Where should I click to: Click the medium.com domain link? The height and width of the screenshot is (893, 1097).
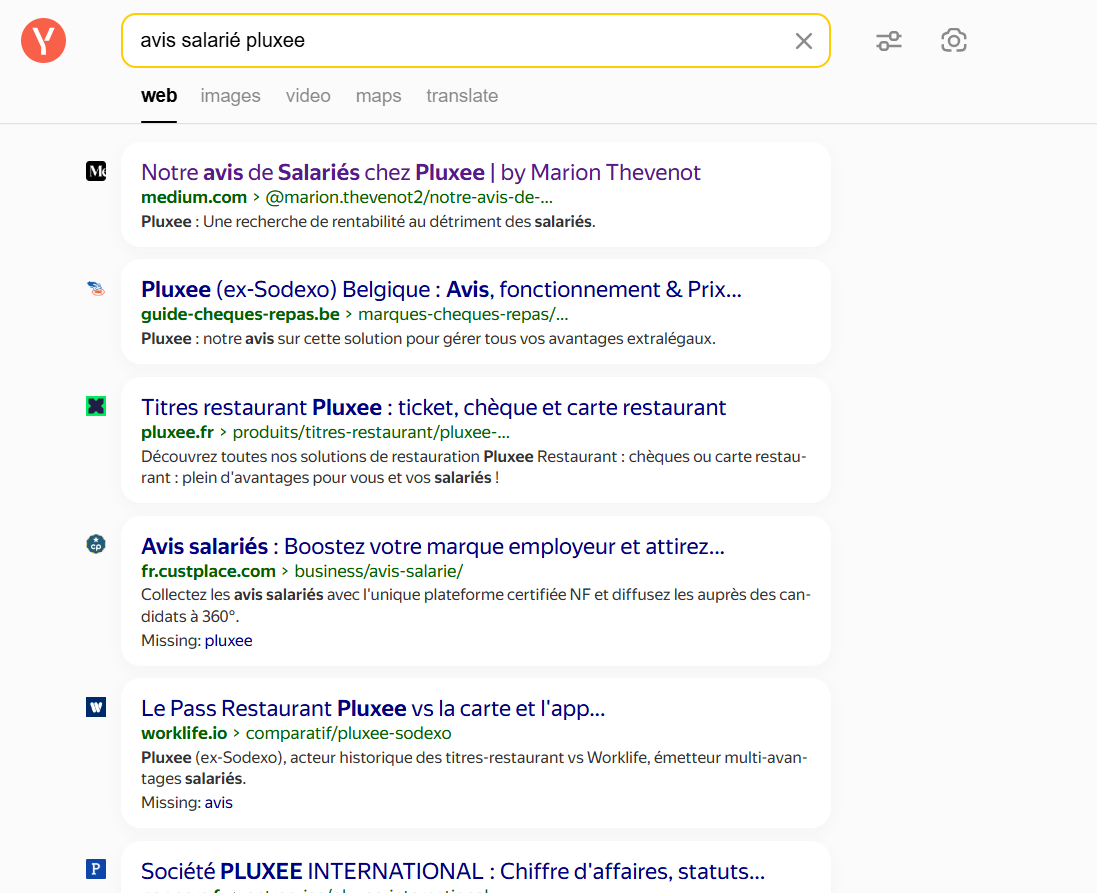pyautogui.click(x=194, y=197)
